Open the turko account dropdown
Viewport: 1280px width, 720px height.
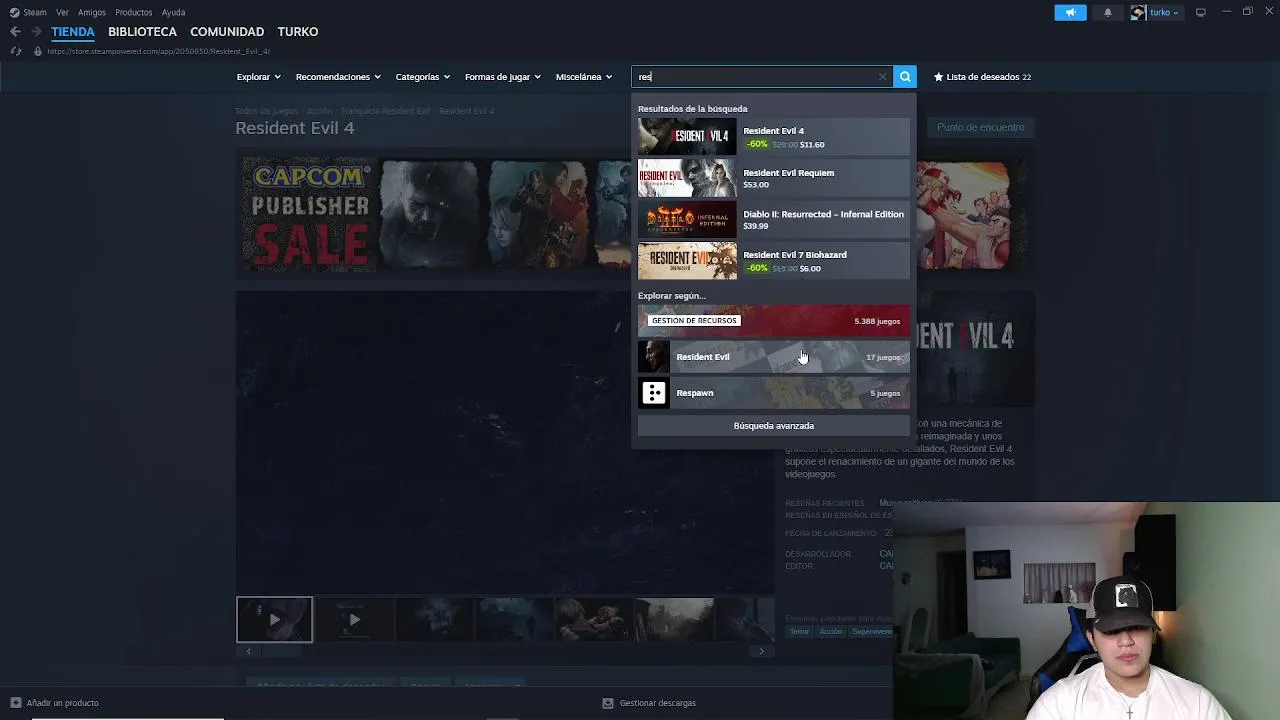pos(1164,13)
